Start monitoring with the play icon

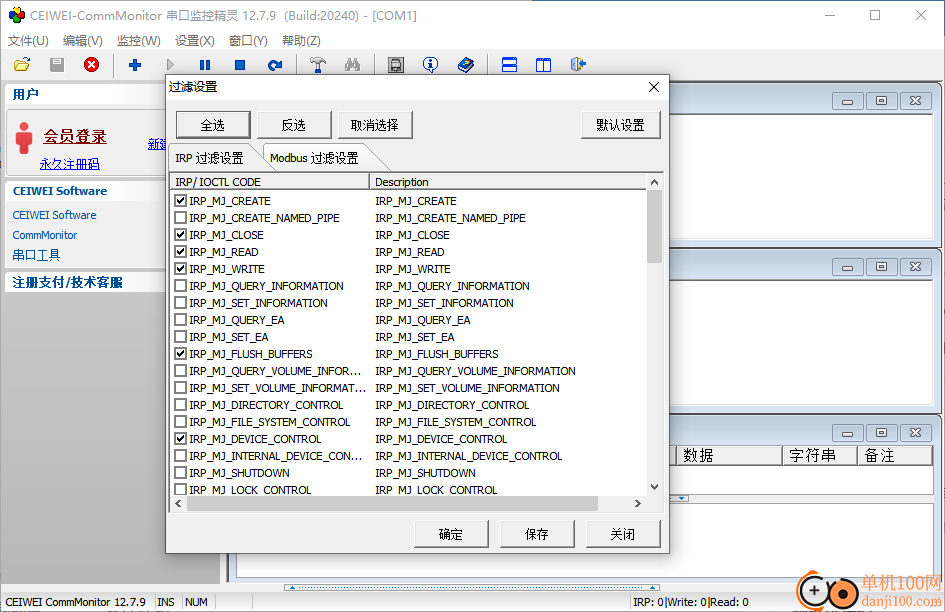point(170,65)
